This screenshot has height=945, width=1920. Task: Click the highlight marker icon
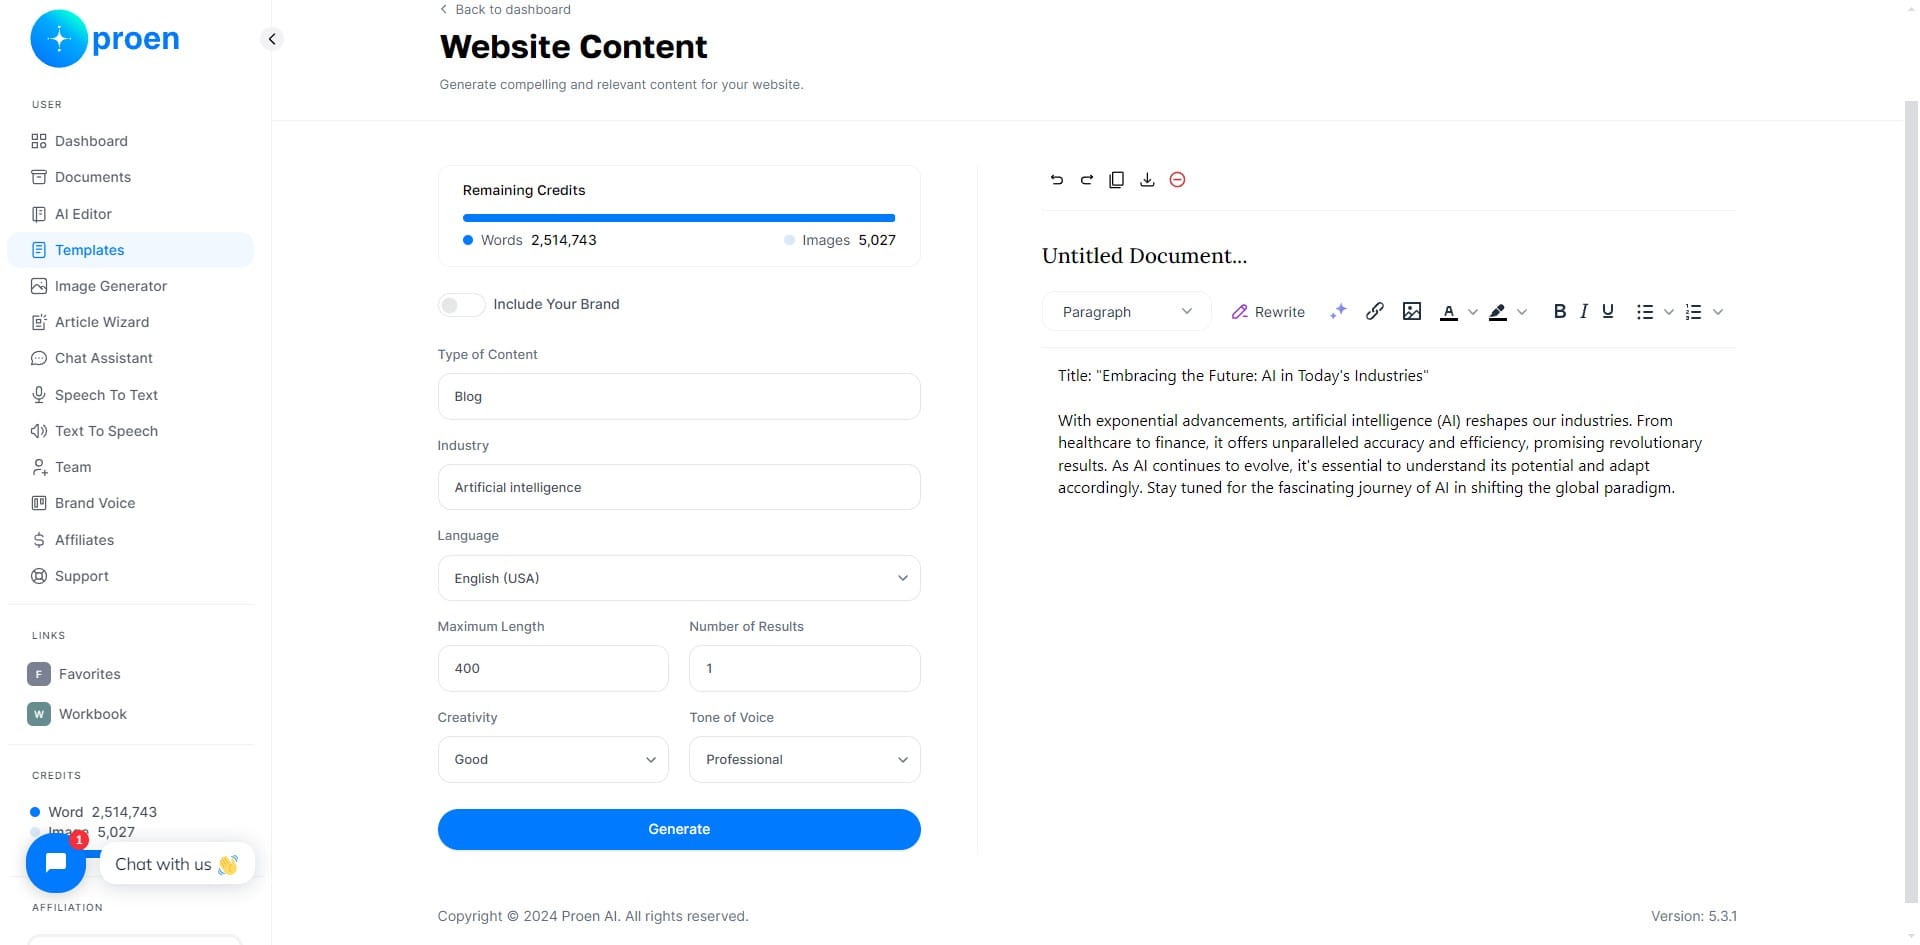(x=1497, y=312)
